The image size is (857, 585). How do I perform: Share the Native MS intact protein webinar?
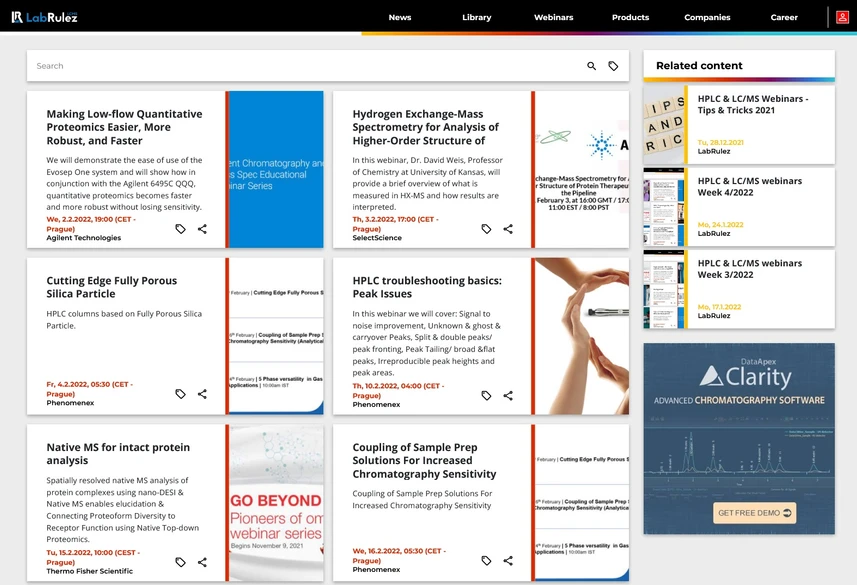[x=202, y=562]
